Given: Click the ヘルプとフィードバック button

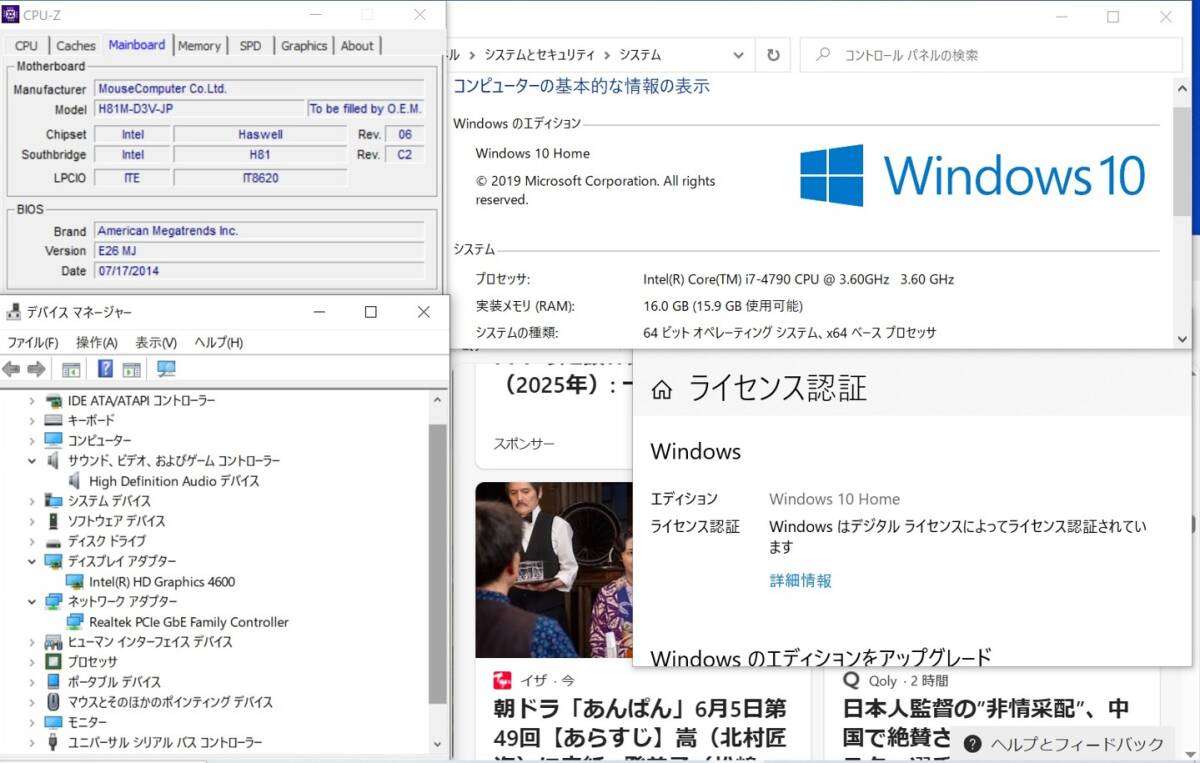Looking at the screenshot, I should pyautogui.click(x=1064, y=744).
